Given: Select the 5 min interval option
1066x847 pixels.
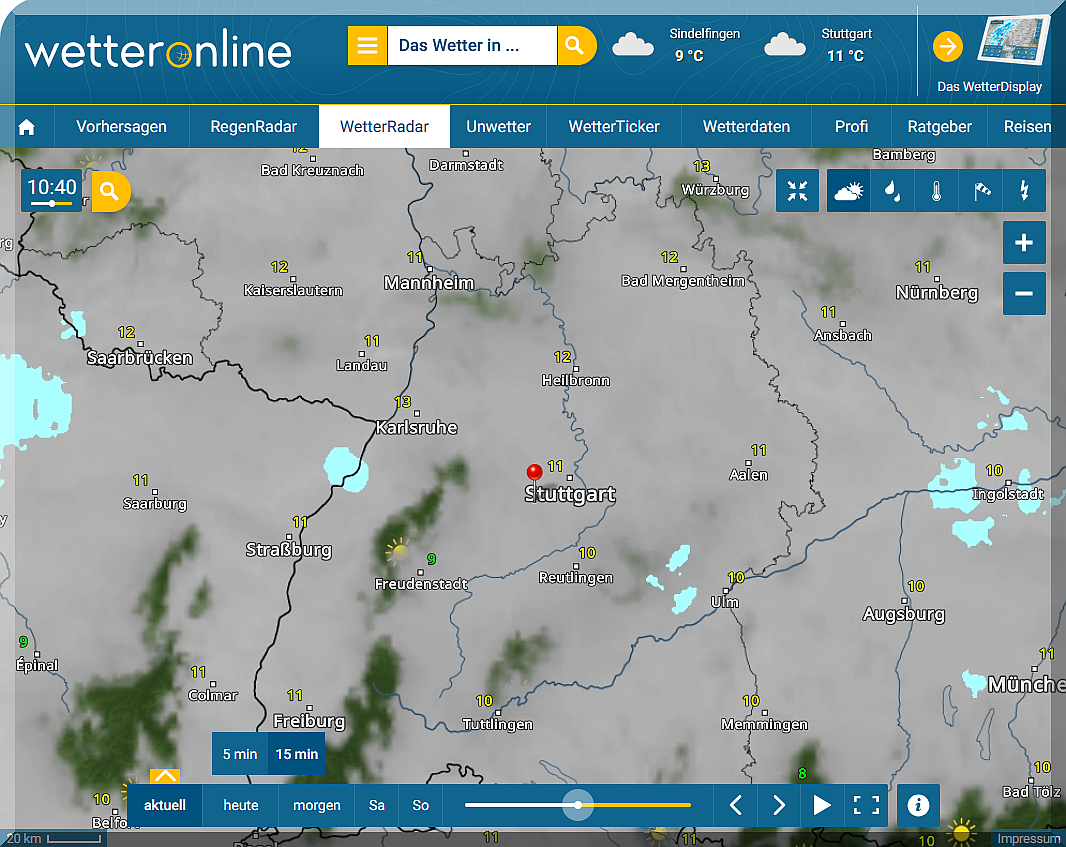Looking at the screenshot, I should tap(240, 754).
